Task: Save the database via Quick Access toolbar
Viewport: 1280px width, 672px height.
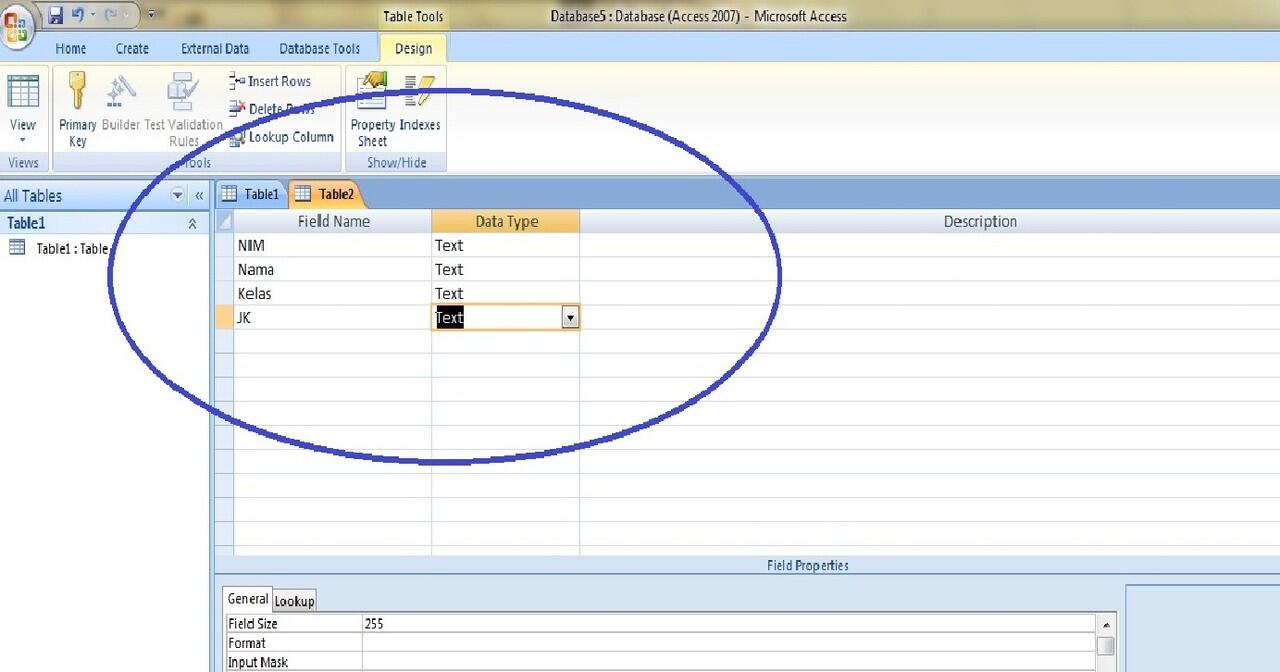Action: pyautogui.click(x=55, y=15)
